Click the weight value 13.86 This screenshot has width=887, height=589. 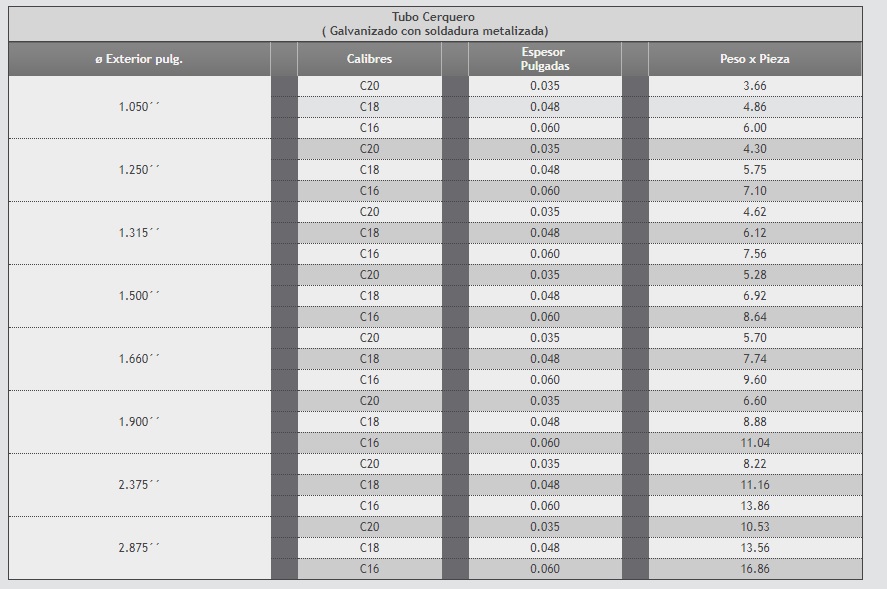755,506
